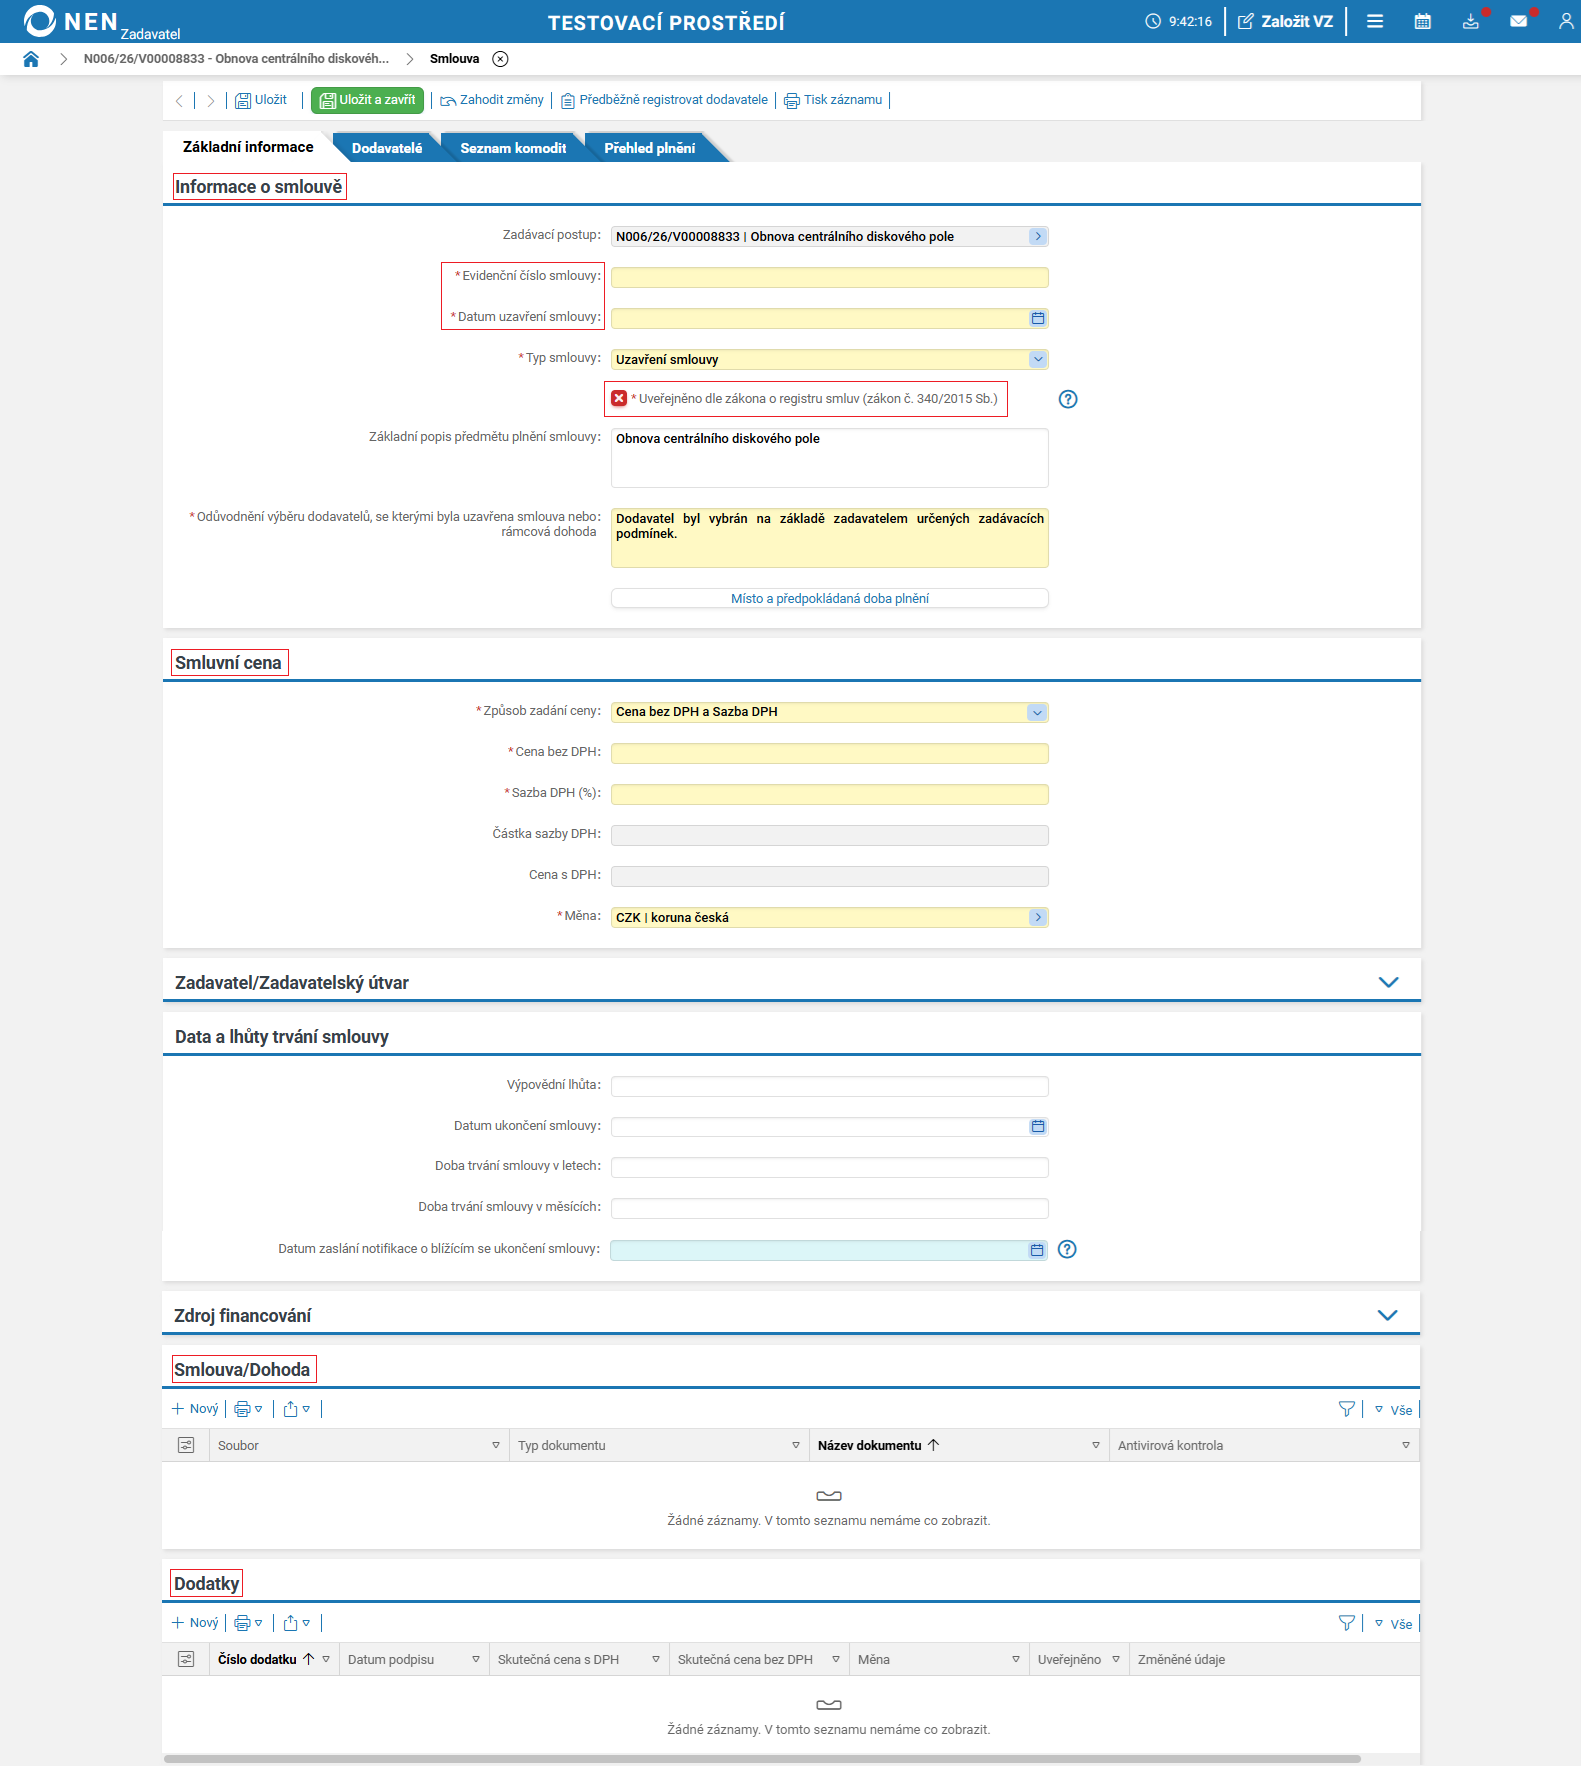Open messages envelope icon
The height and width of the screenshot is (1766, 1581).
point(1519,21)
